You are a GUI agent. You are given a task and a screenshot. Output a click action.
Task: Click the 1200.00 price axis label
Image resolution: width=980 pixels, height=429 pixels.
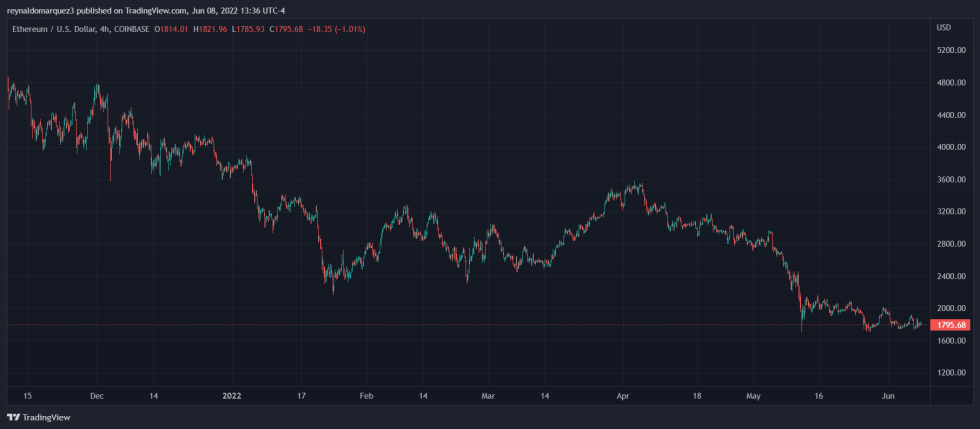(x=951, y=373)
